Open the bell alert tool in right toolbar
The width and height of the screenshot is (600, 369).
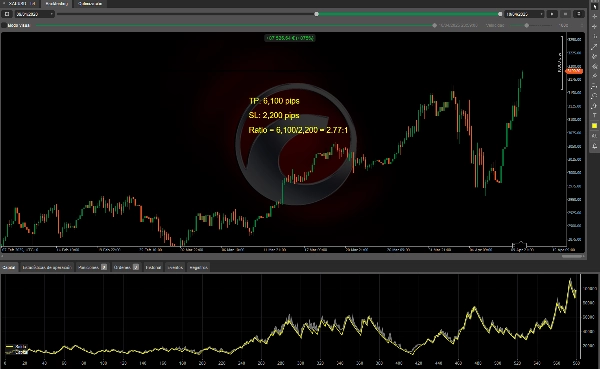pos(594,146)
